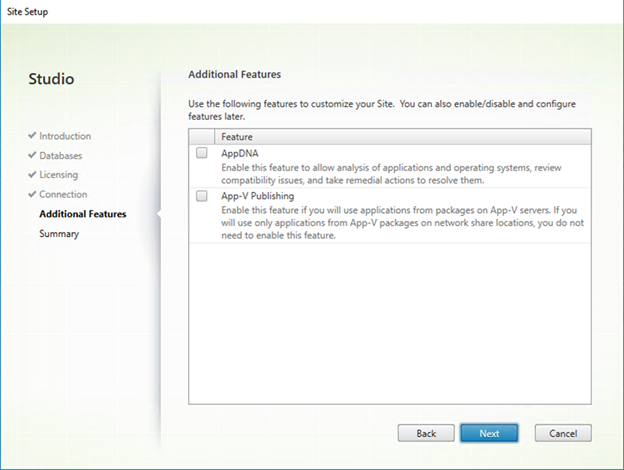624x470 pixels.
Task: Click the Feature column header
Action: [x=403, y=137]
